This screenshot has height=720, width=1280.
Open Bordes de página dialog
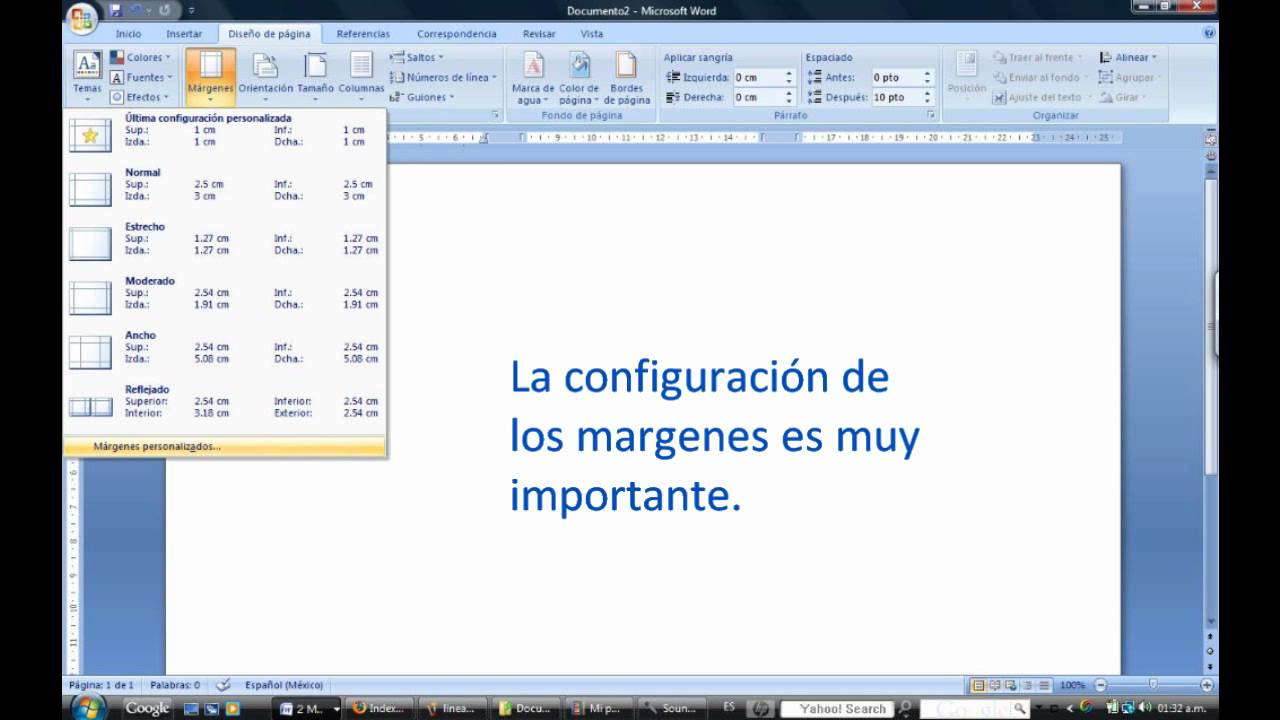(626, 77)
